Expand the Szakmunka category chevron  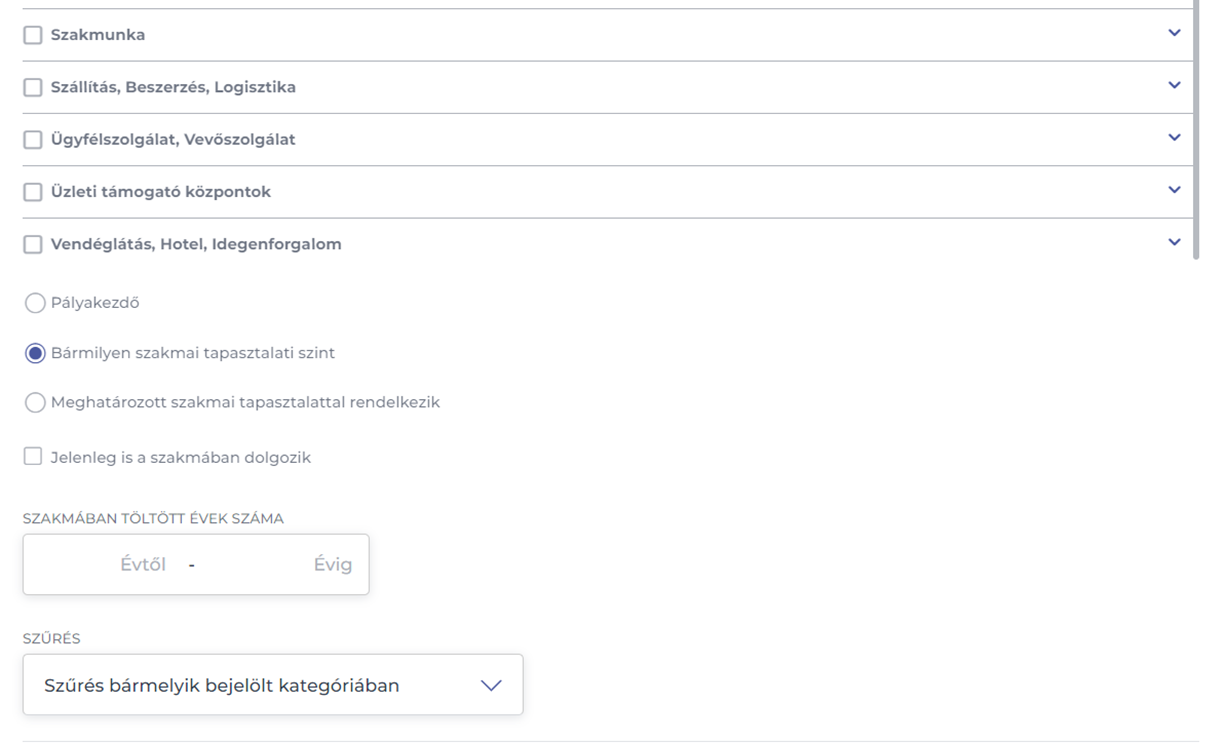pos(1174,33)
